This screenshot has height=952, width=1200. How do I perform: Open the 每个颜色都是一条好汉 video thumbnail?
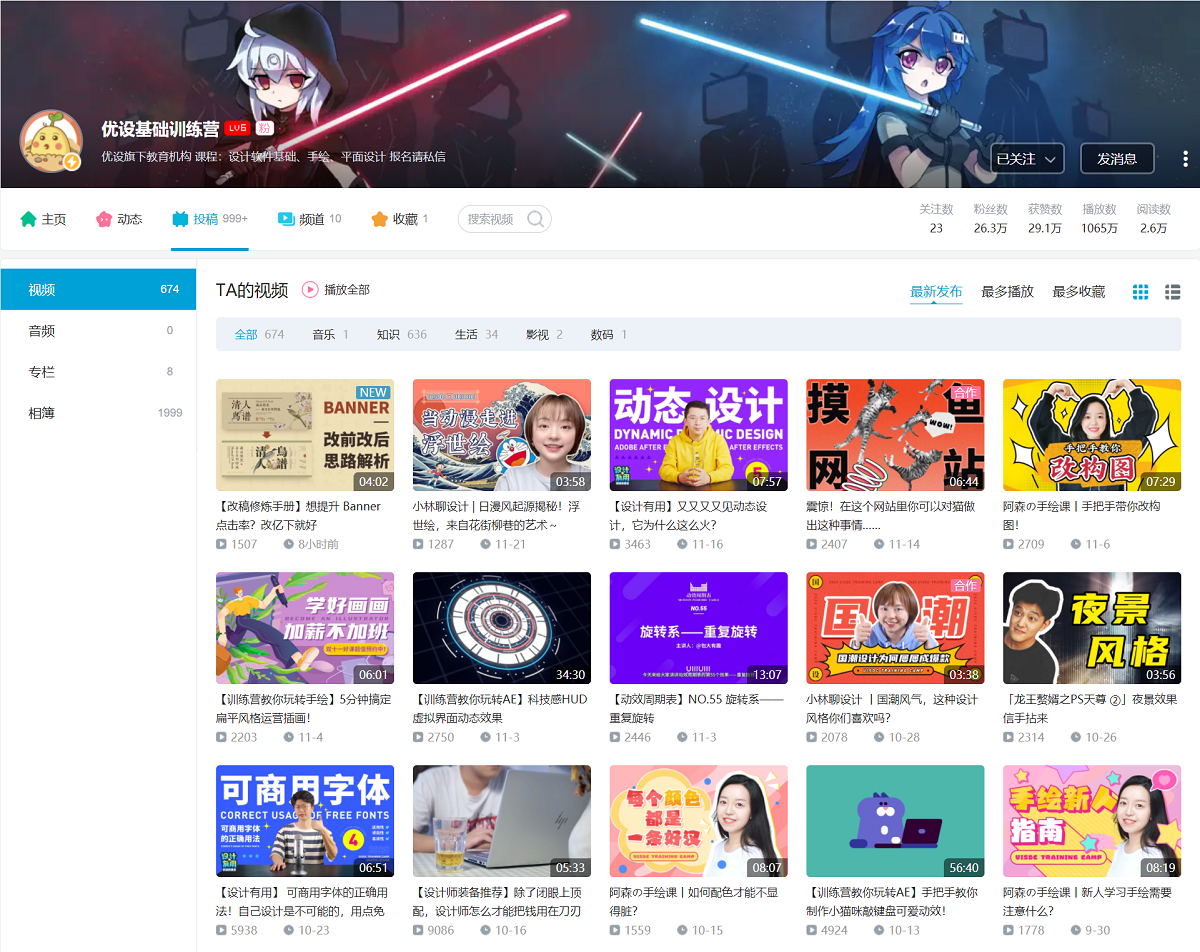[698, 821]
